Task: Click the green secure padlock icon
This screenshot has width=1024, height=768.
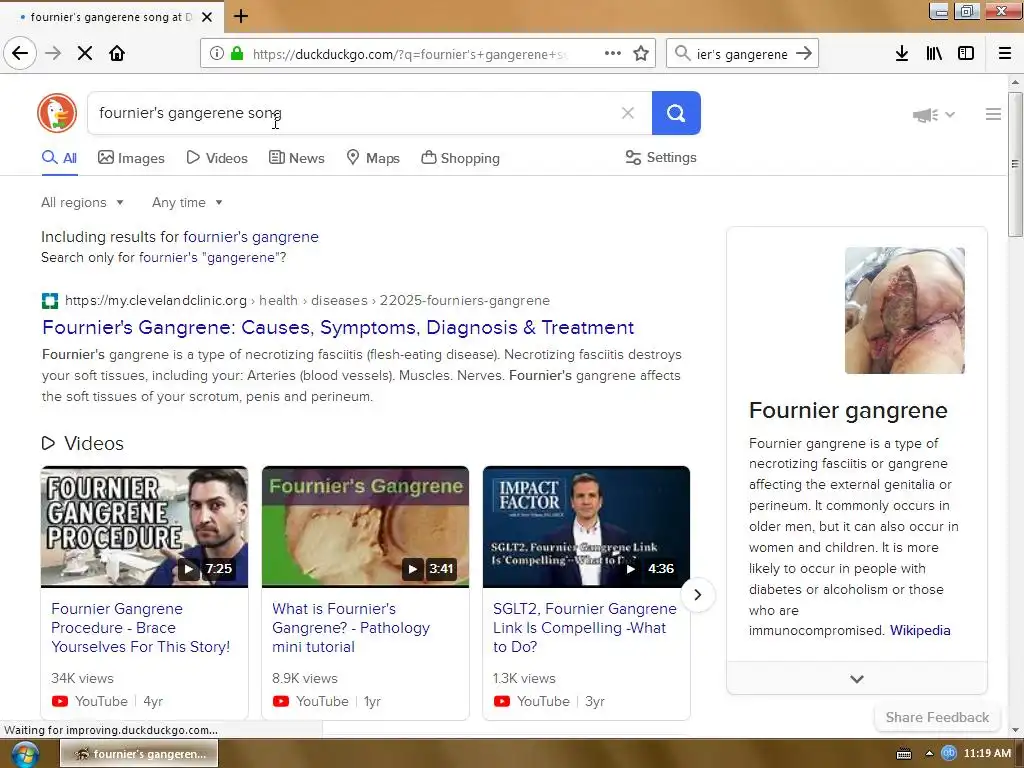Action: pyautogui.click(x=236, y=54)
